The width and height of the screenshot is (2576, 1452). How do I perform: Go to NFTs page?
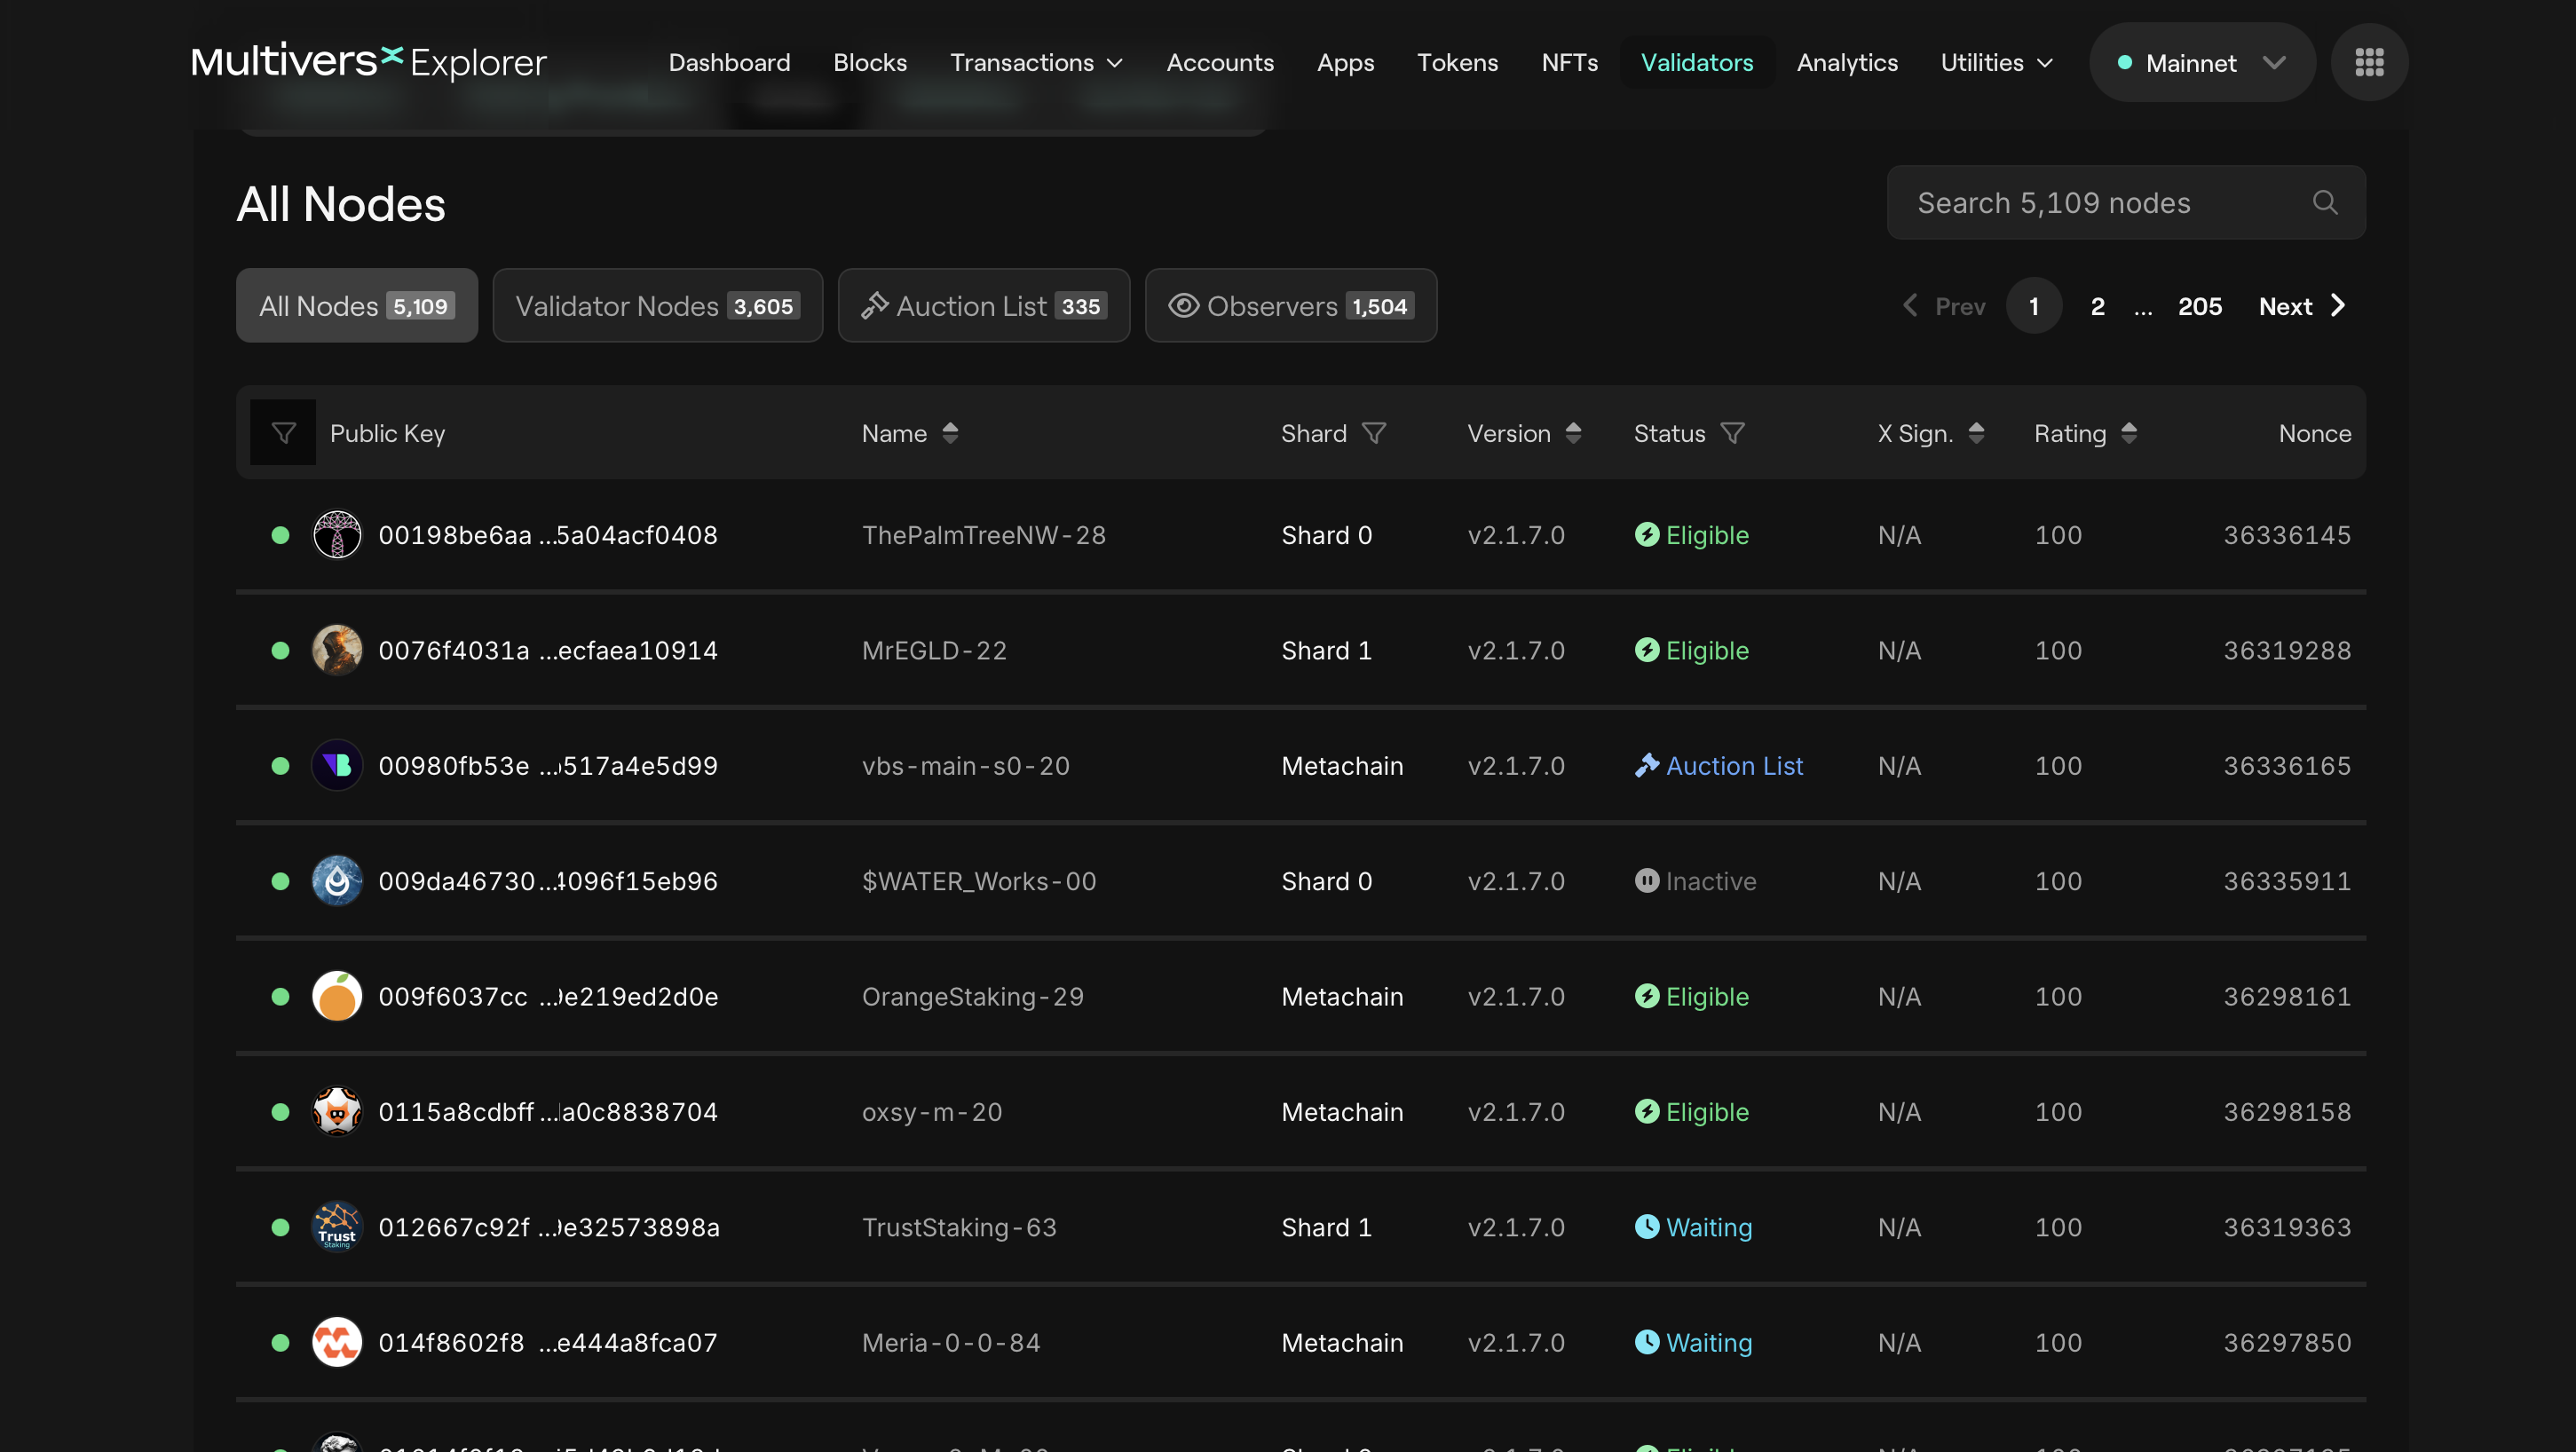(x=1569, y=63)
